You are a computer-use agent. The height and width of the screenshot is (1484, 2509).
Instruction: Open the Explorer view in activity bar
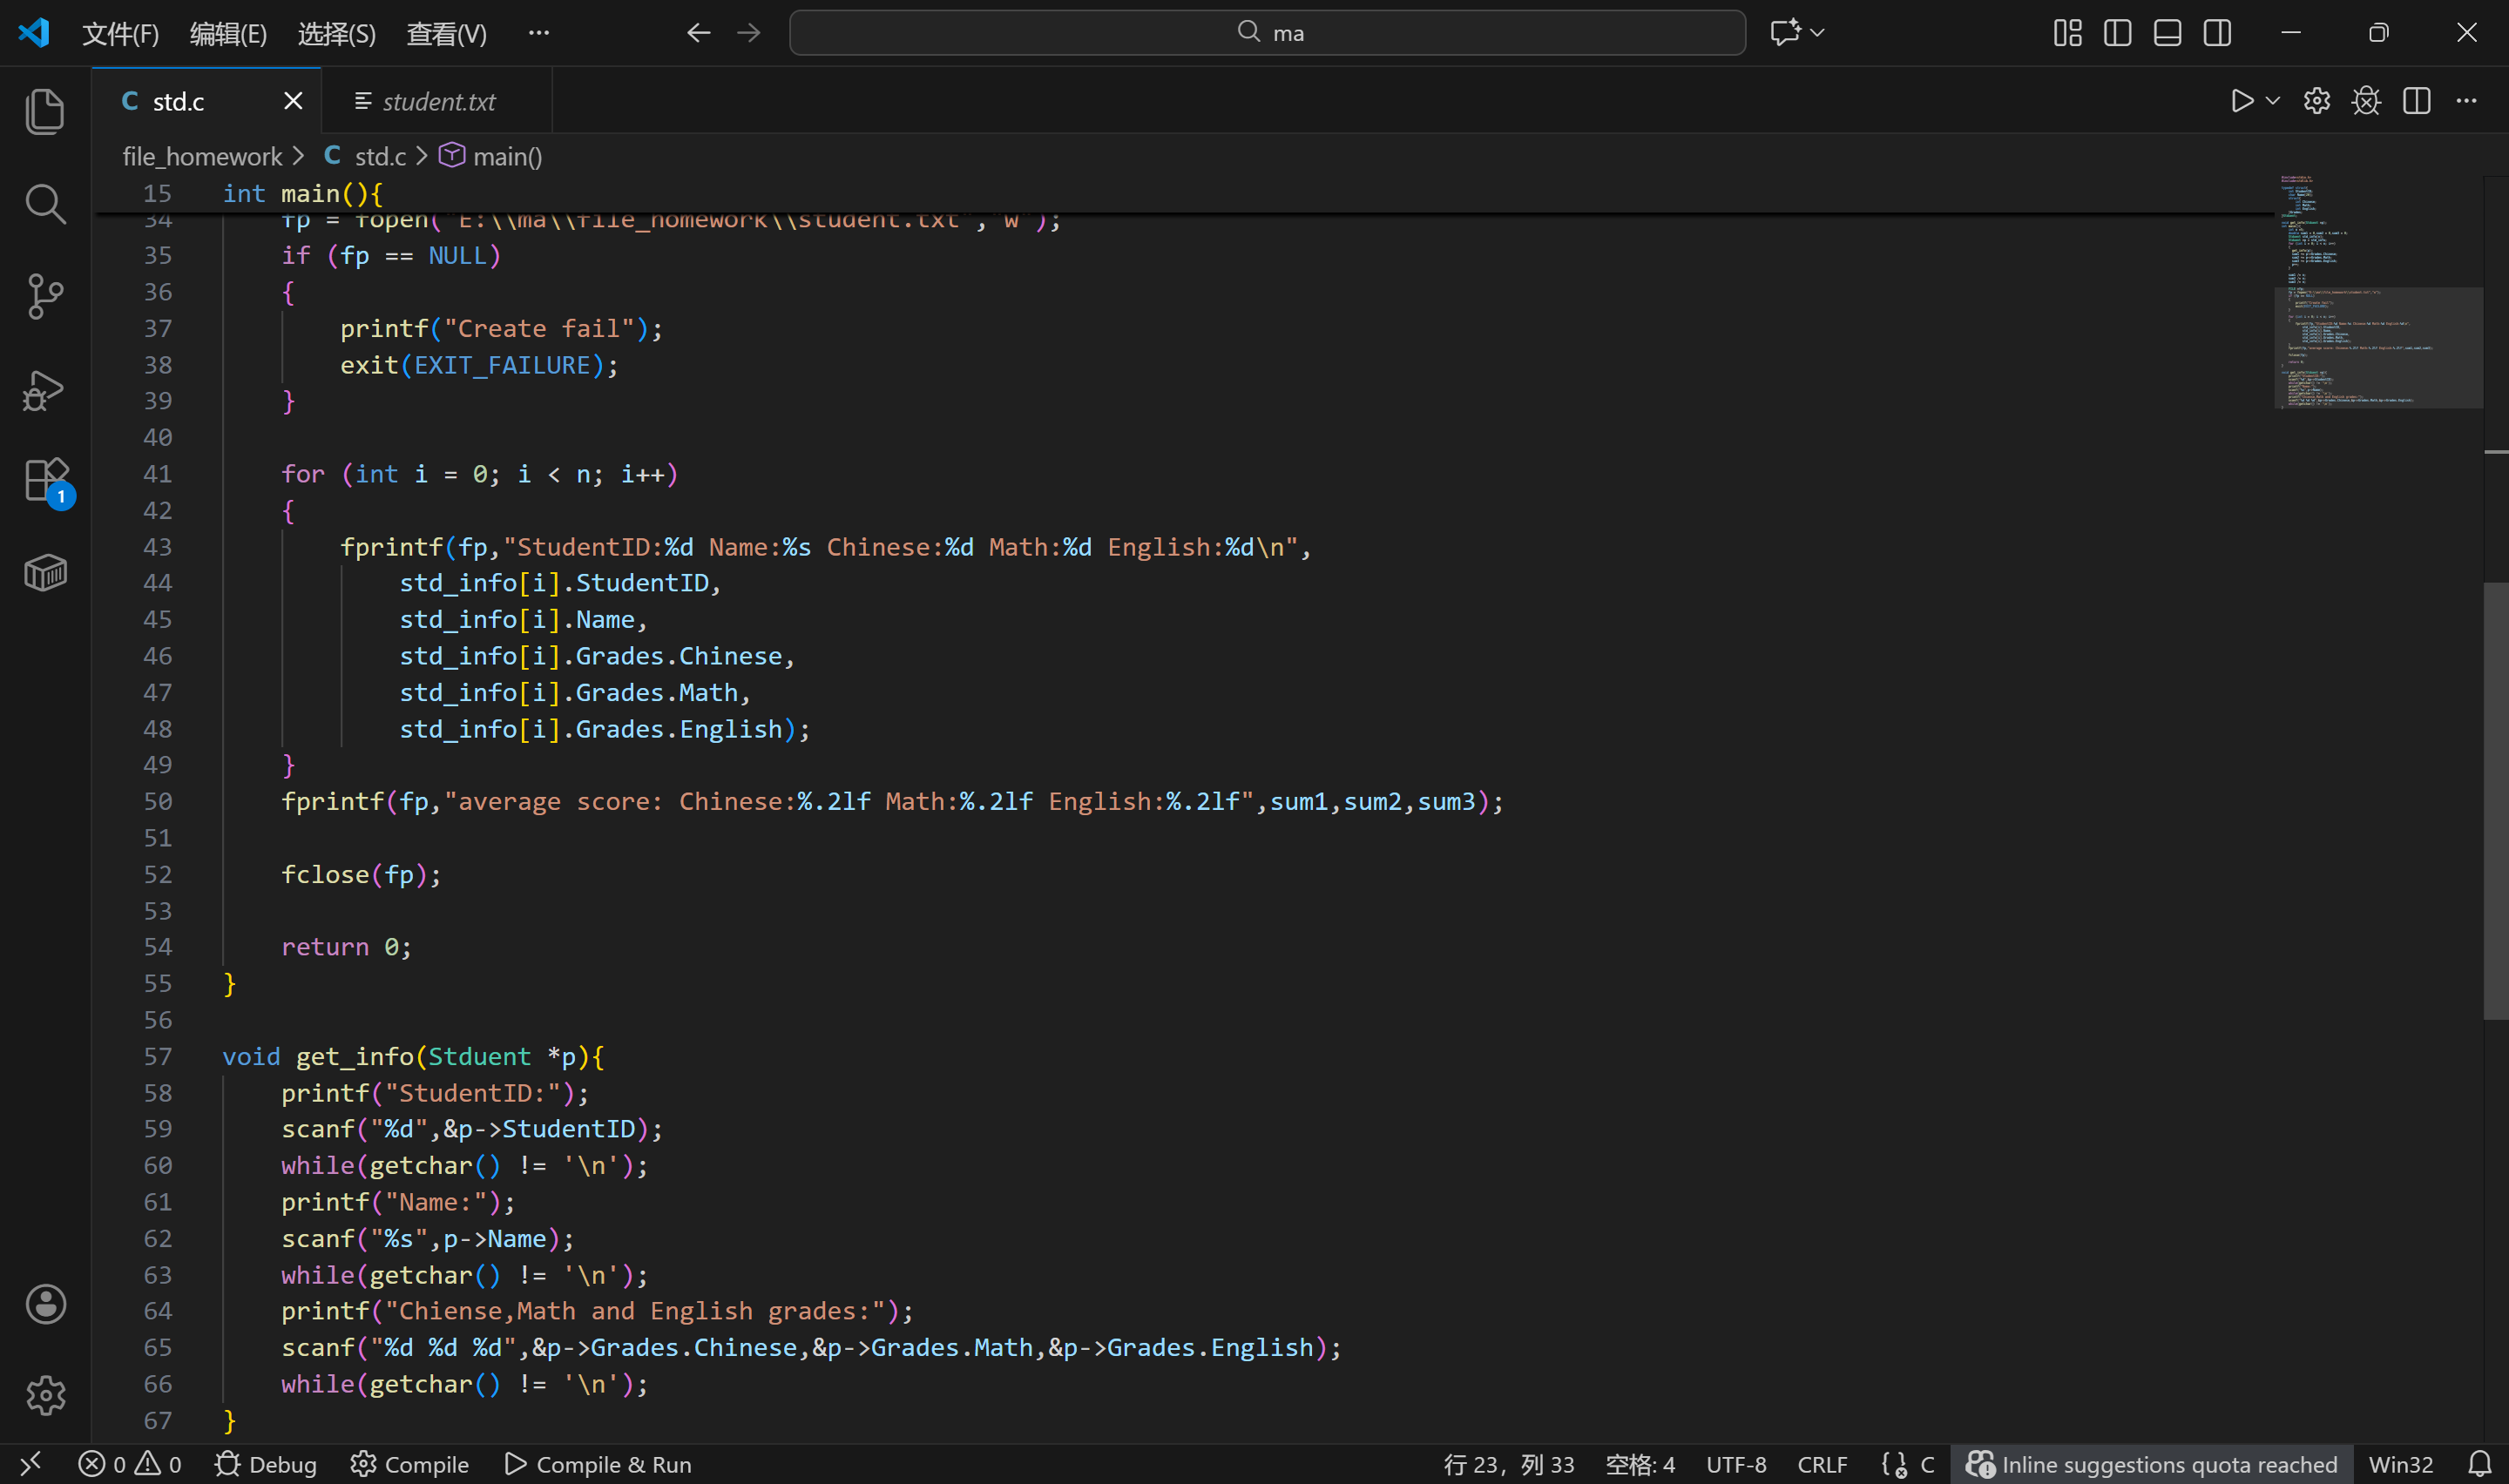(x=45, y=111)
